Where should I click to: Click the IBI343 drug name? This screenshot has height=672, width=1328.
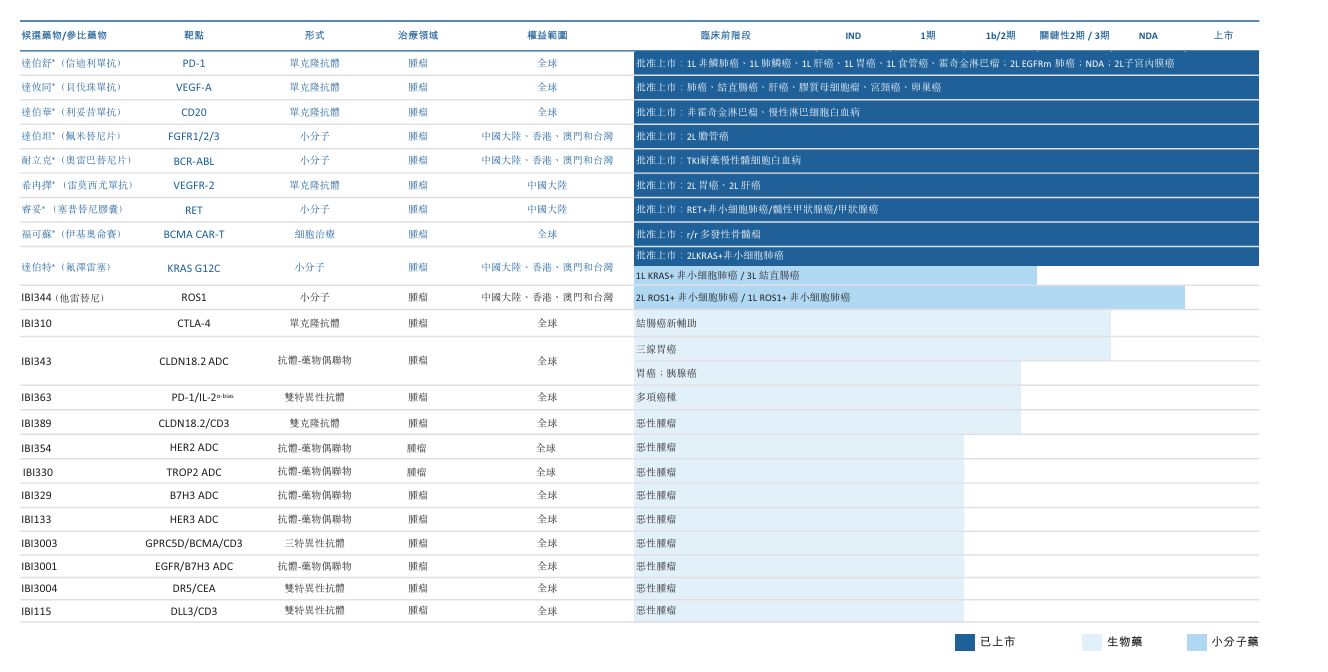36,361
